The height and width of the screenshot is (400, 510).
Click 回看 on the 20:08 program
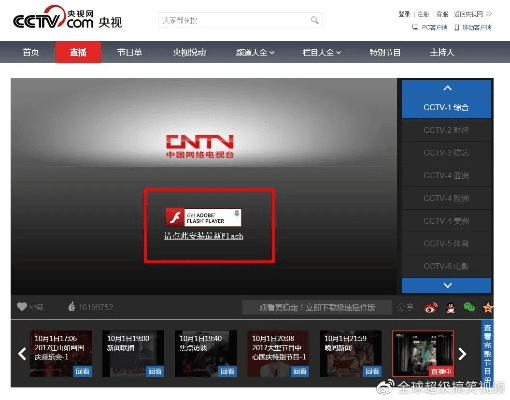pyautogui.click(x=300, y=371)
